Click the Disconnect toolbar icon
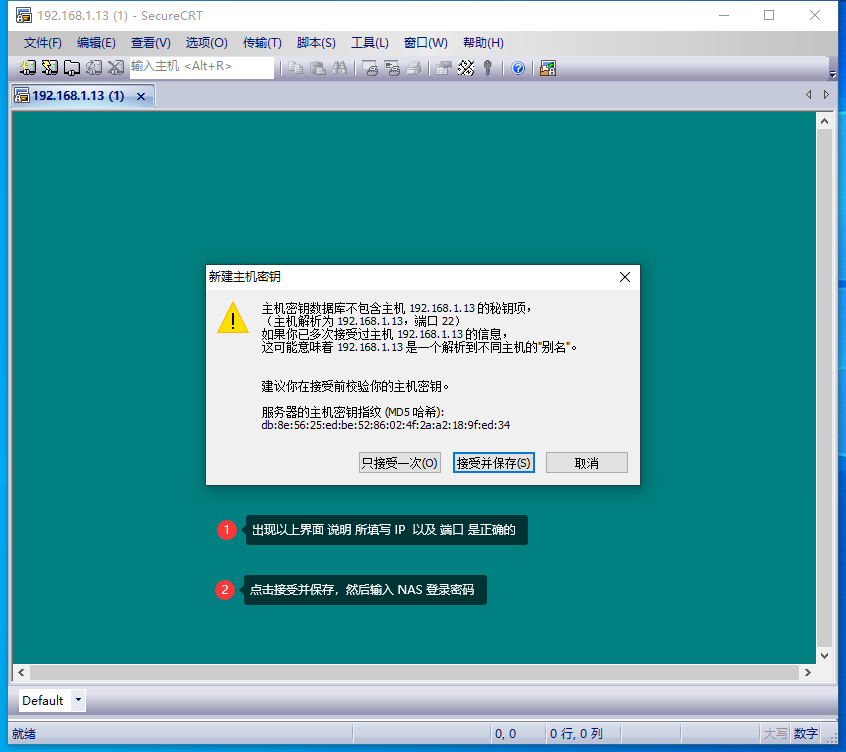The image size is (846, 752). click(115, 67)
